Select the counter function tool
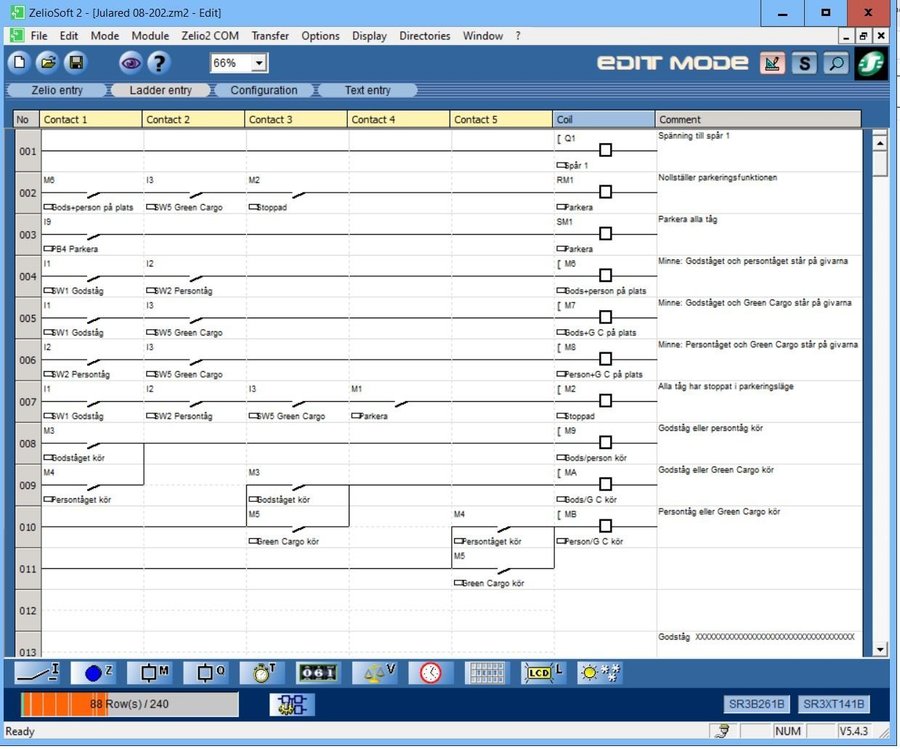Screen dimensions: 900x749 319,673
